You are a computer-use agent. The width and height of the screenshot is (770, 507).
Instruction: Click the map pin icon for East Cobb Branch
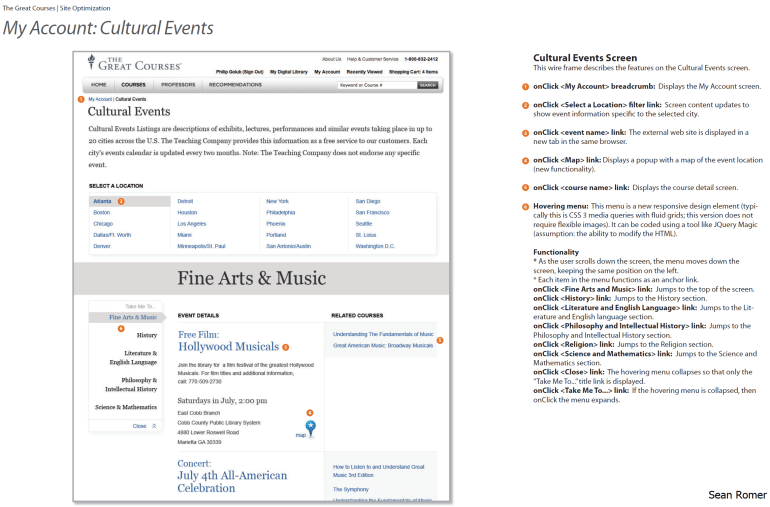tap(310, 427)
